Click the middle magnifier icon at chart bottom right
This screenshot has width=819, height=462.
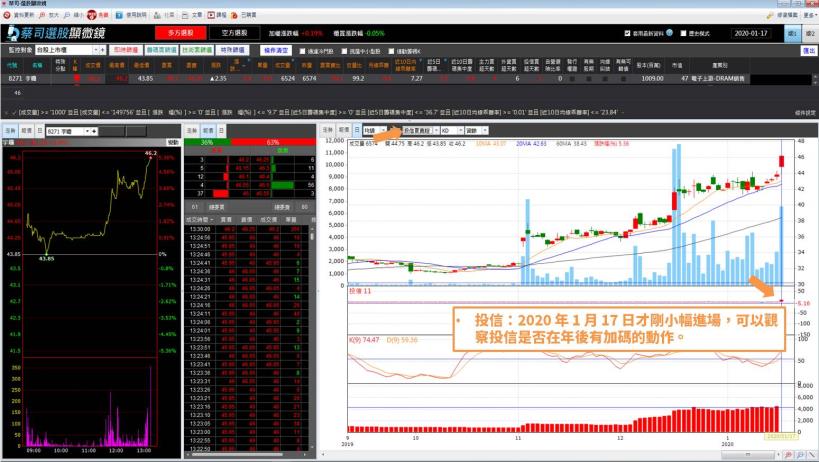[800, 456]
